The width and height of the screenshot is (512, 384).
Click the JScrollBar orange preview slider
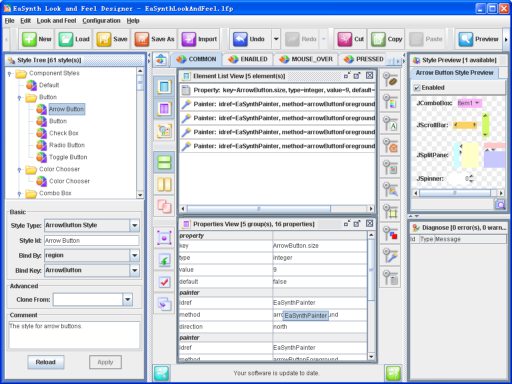click(x=465, y=125)
